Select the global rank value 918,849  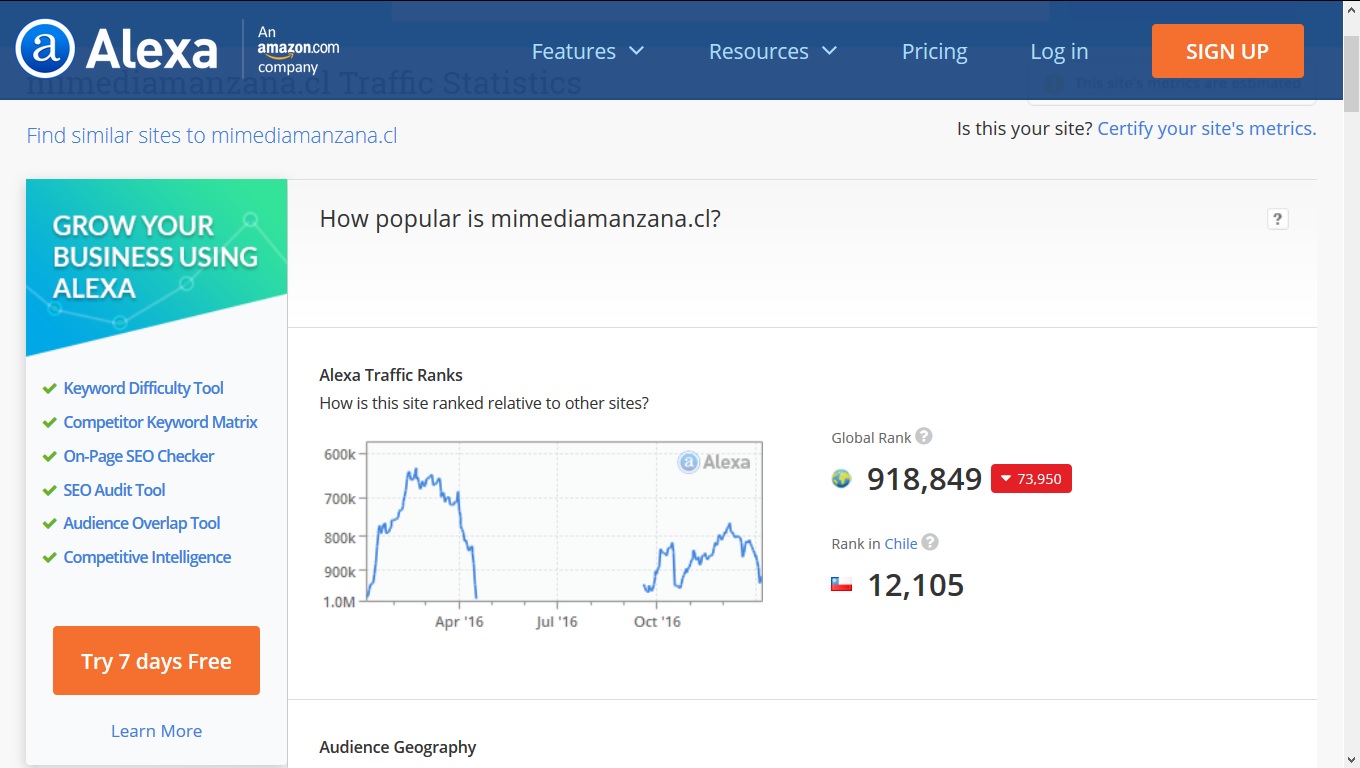coord(924,479)
